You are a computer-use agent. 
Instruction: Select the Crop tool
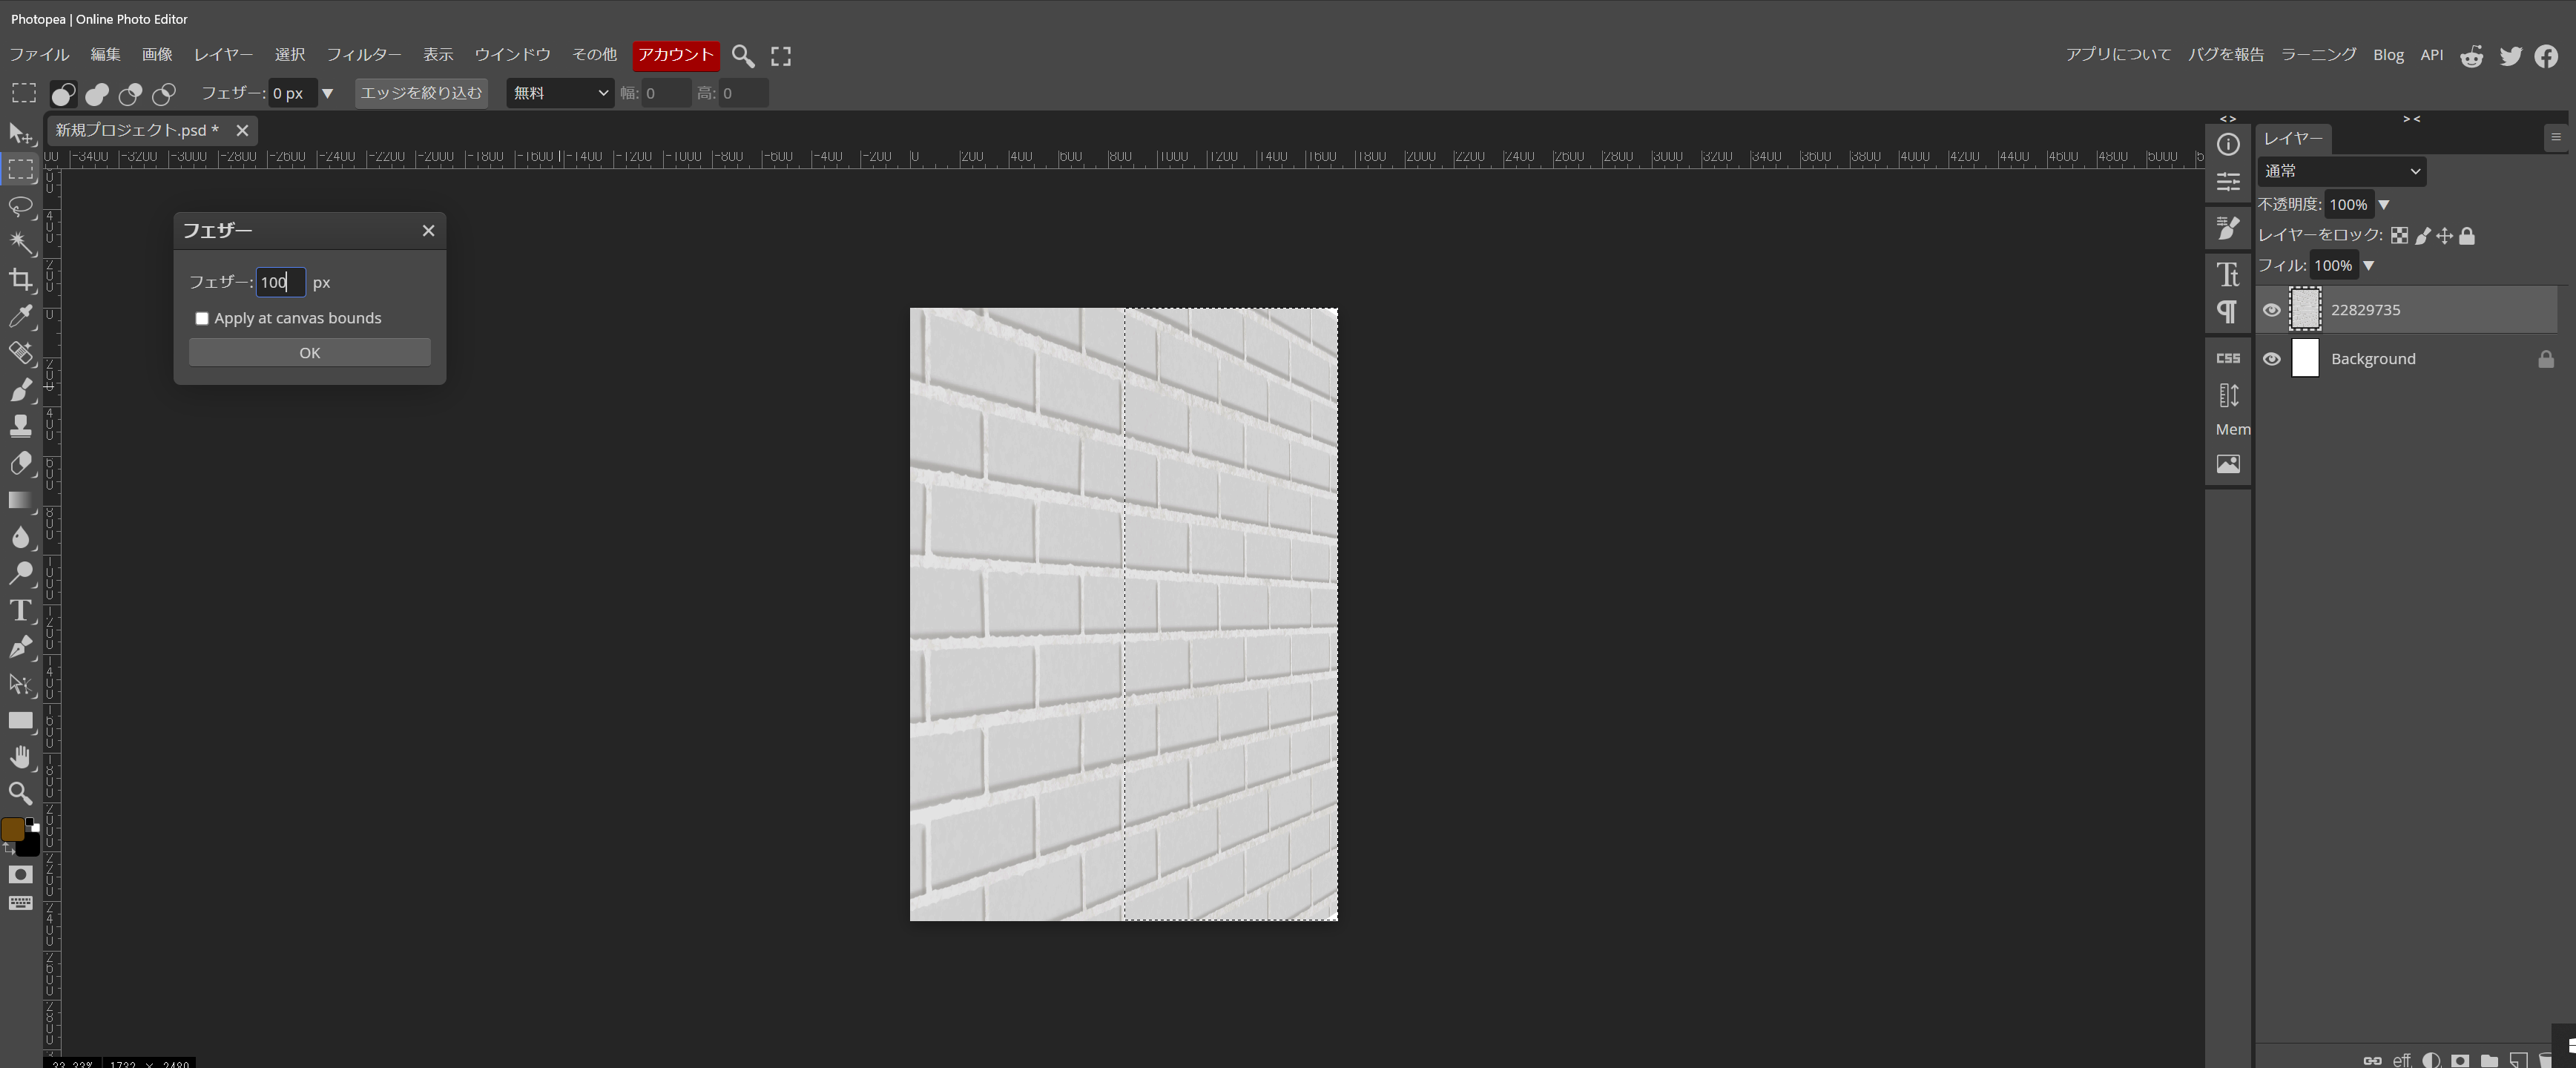pyautogui.click(x=21, y=280)
